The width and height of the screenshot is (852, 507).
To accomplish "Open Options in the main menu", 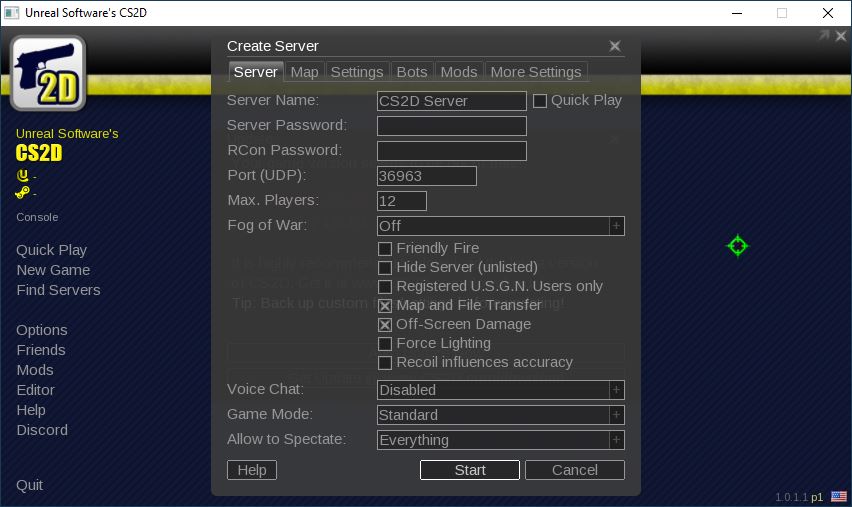I will tap(42, 330).
